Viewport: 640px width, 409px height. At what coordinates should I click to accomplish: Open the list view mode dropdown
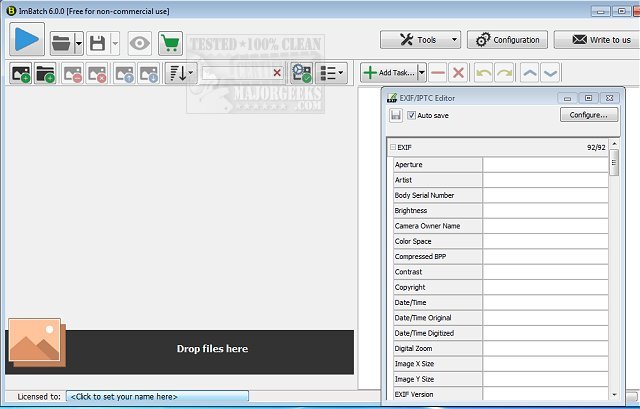pyautogui.click(x=331, y=73)
